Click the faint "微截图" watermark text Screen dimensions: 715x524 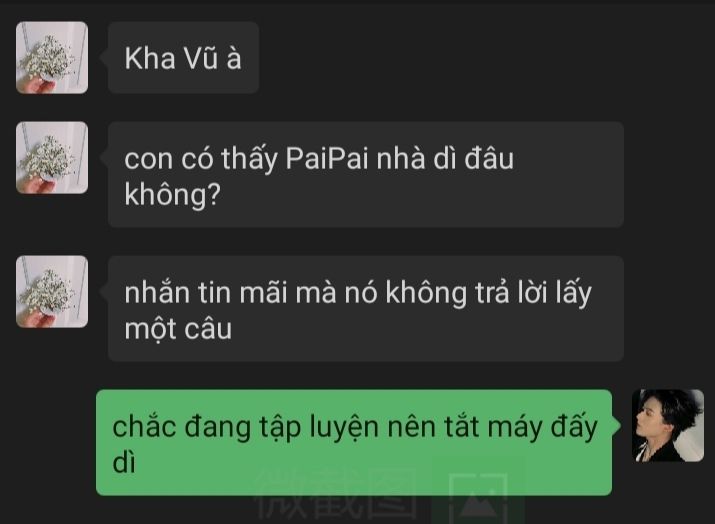[x=336, y=494]
